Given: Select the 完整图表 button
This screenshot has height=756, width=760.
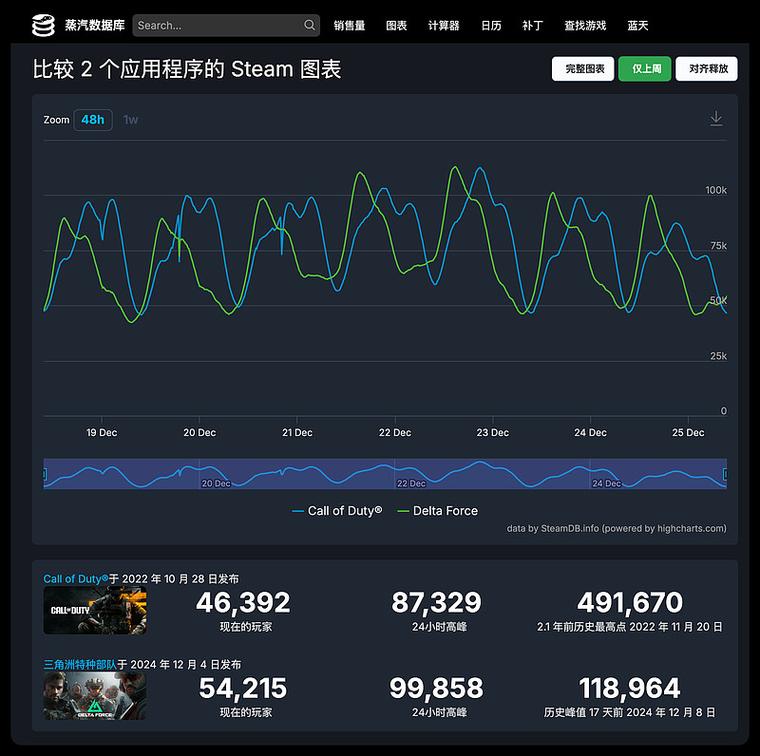Looking at the screenshot, I should click(583, 69).
